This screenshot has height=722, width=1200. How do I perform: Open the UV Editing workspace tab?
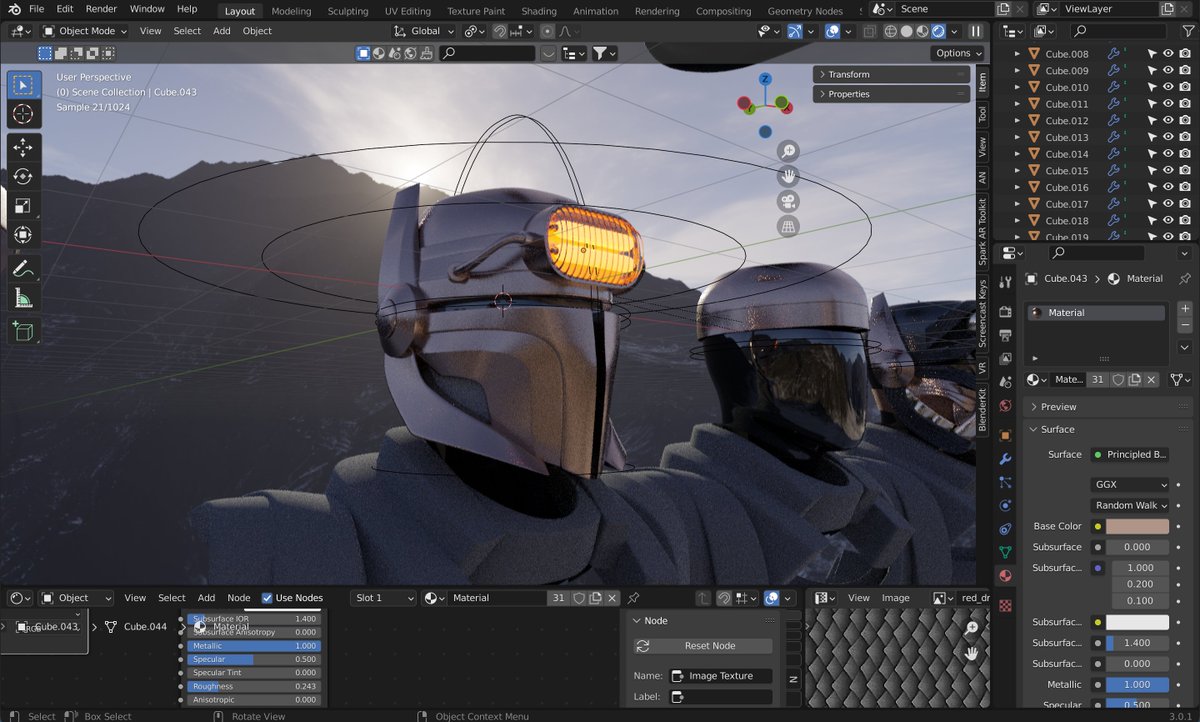(x=407, y=11)
